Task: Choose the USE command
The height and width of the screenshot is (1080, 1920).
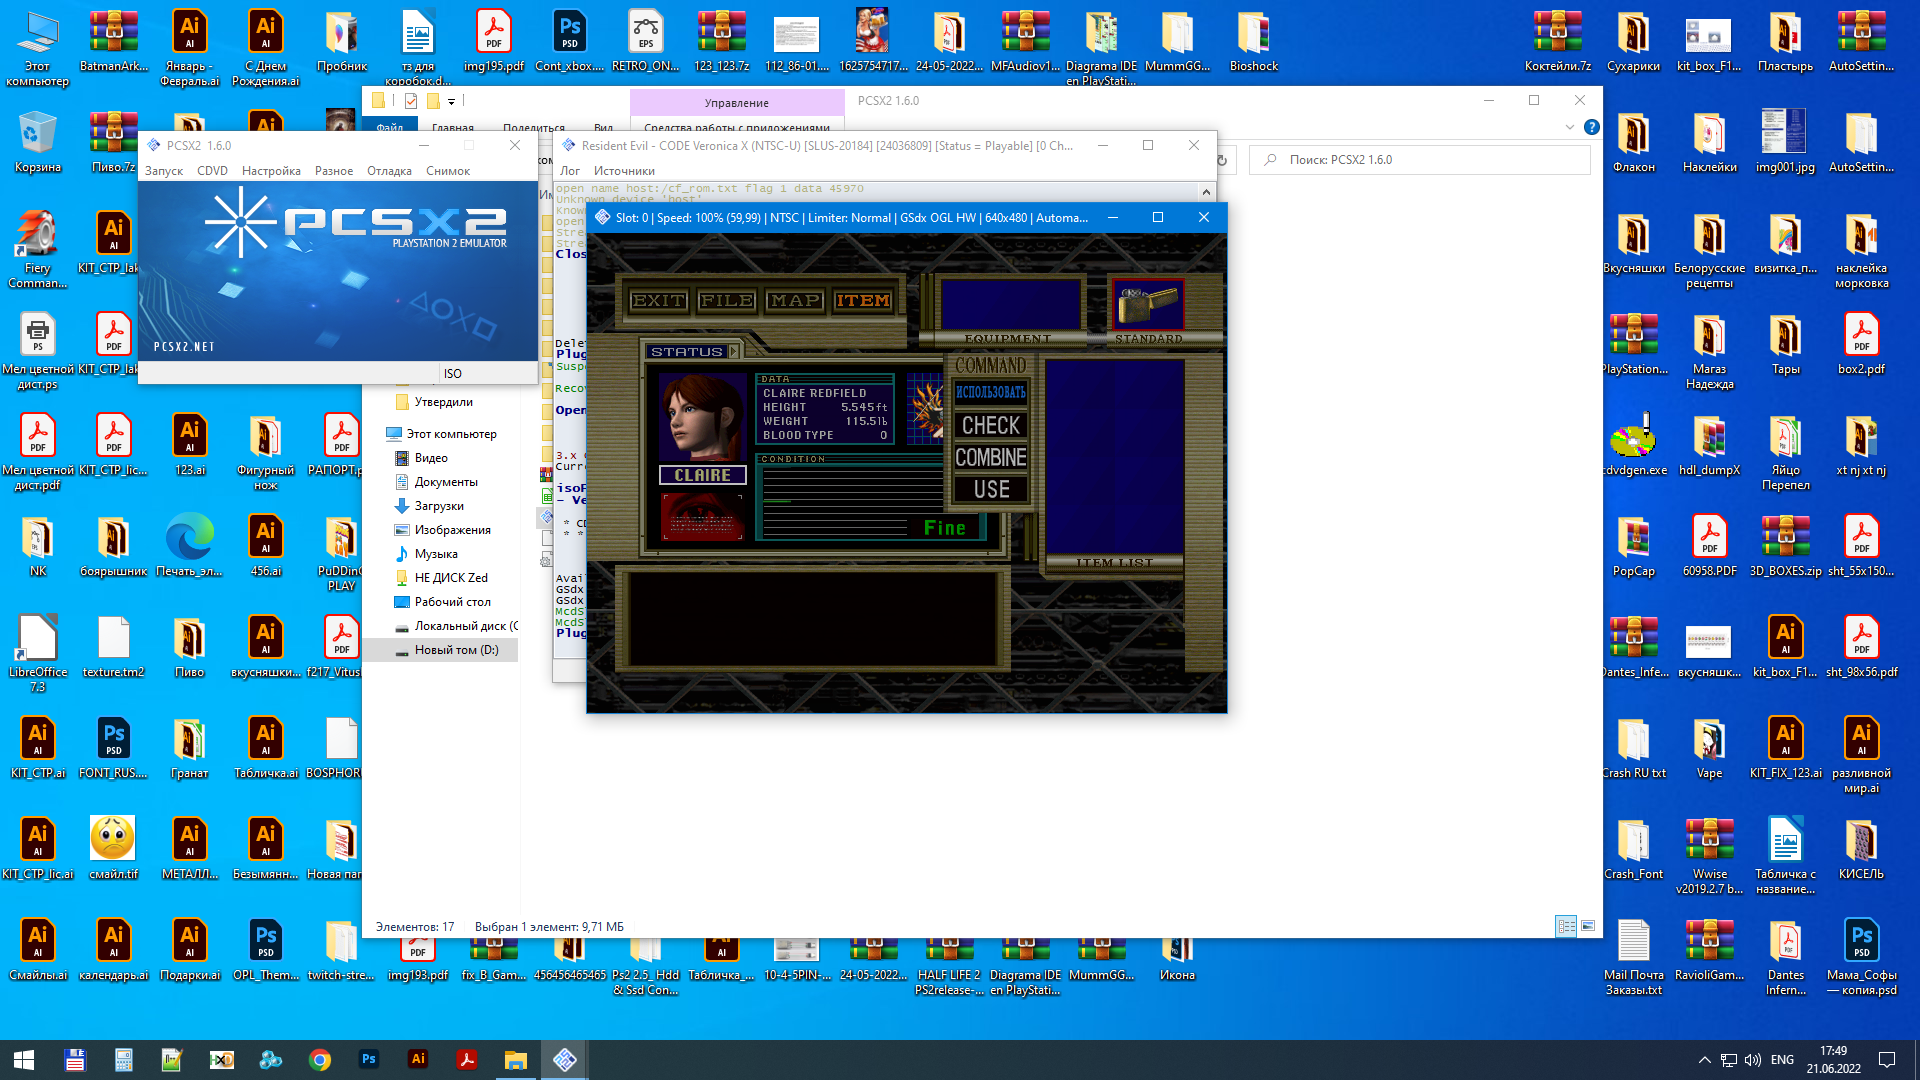Action: 991,489
